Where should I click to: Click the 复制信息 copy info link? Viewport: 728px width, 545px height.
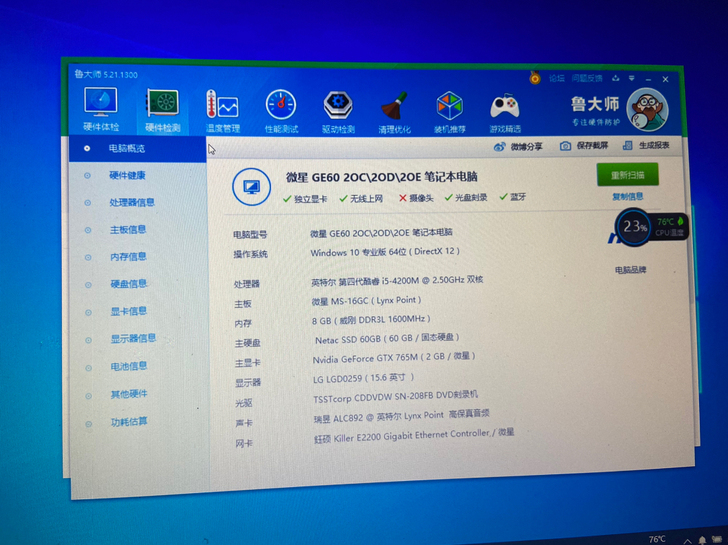(627, 197)
